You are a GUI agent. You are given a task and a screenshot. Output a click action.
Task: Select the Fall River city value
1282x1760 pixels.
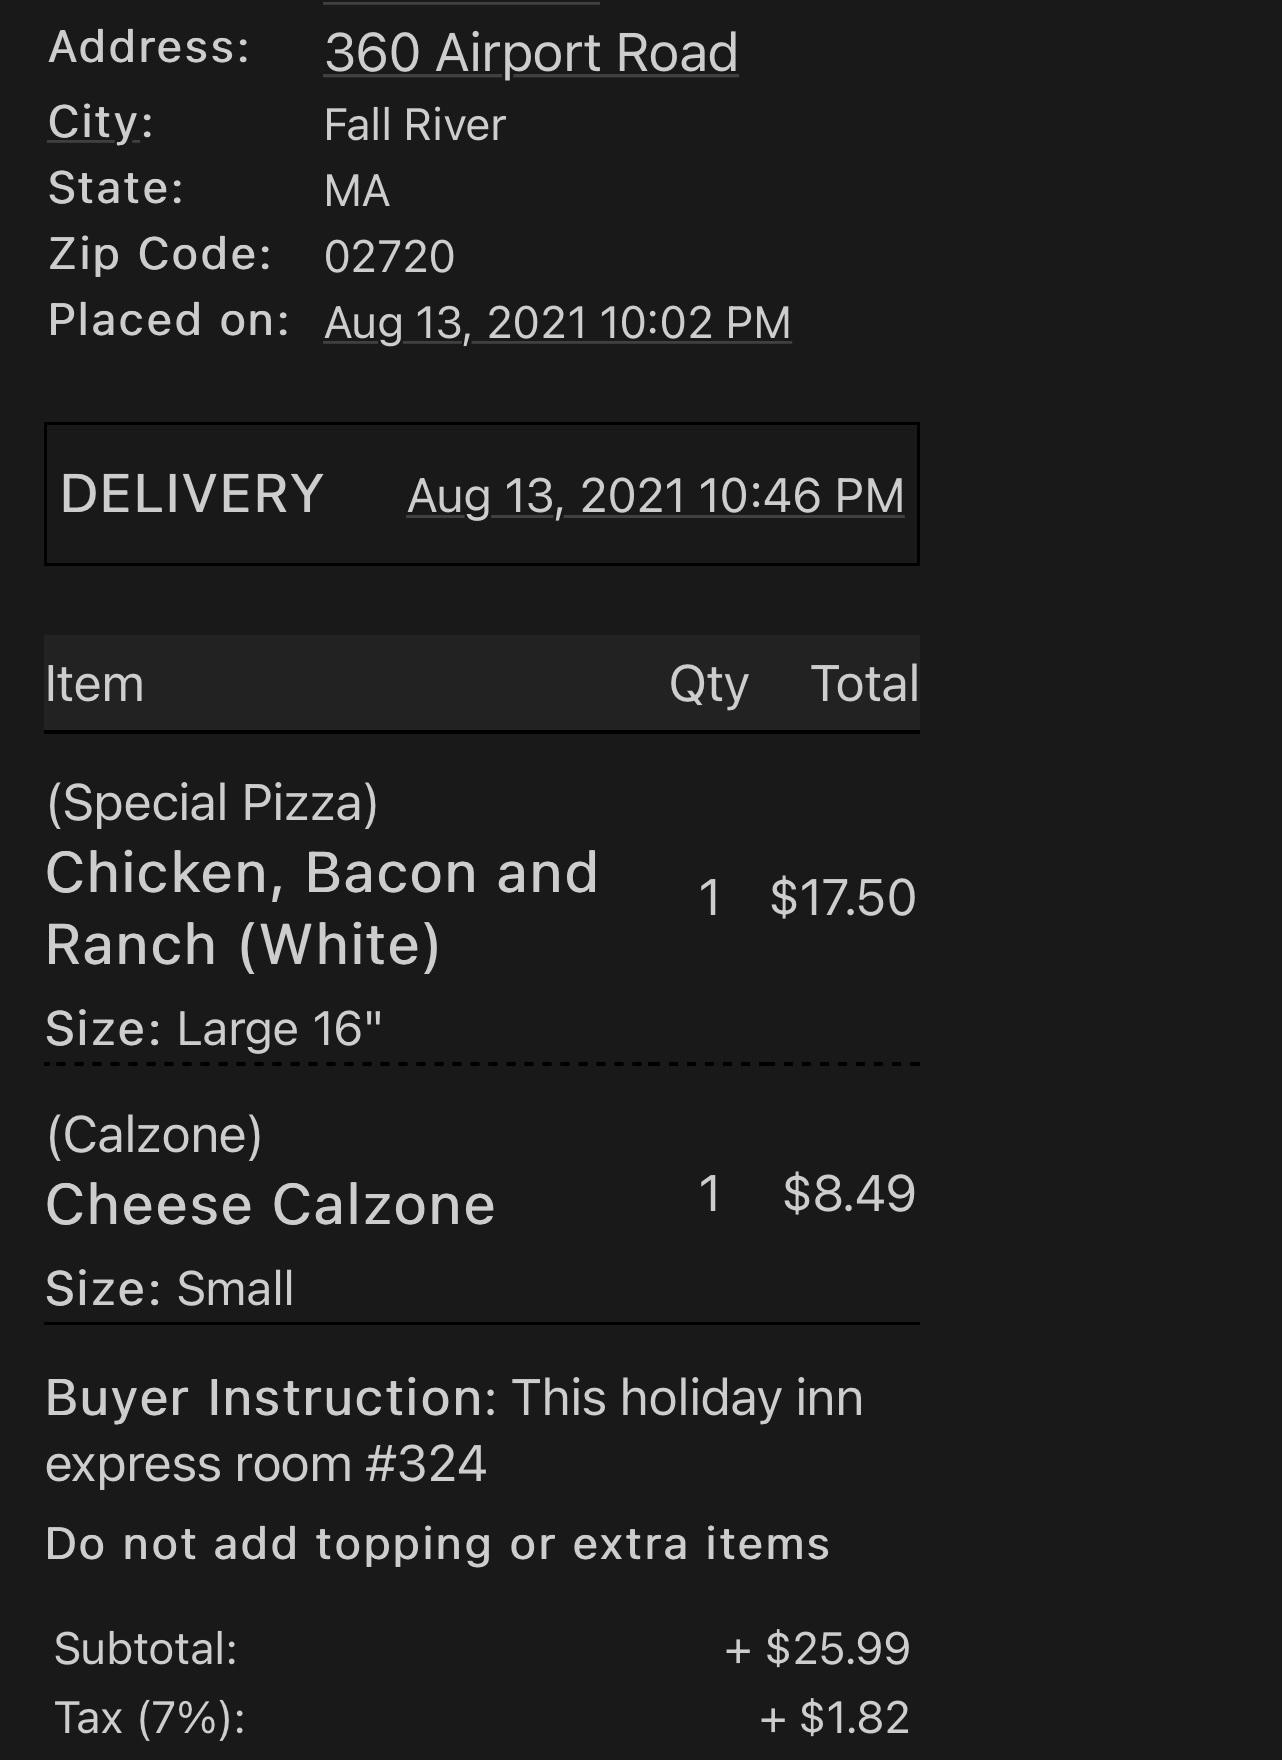pyautogui.click(x=414, y=126)
